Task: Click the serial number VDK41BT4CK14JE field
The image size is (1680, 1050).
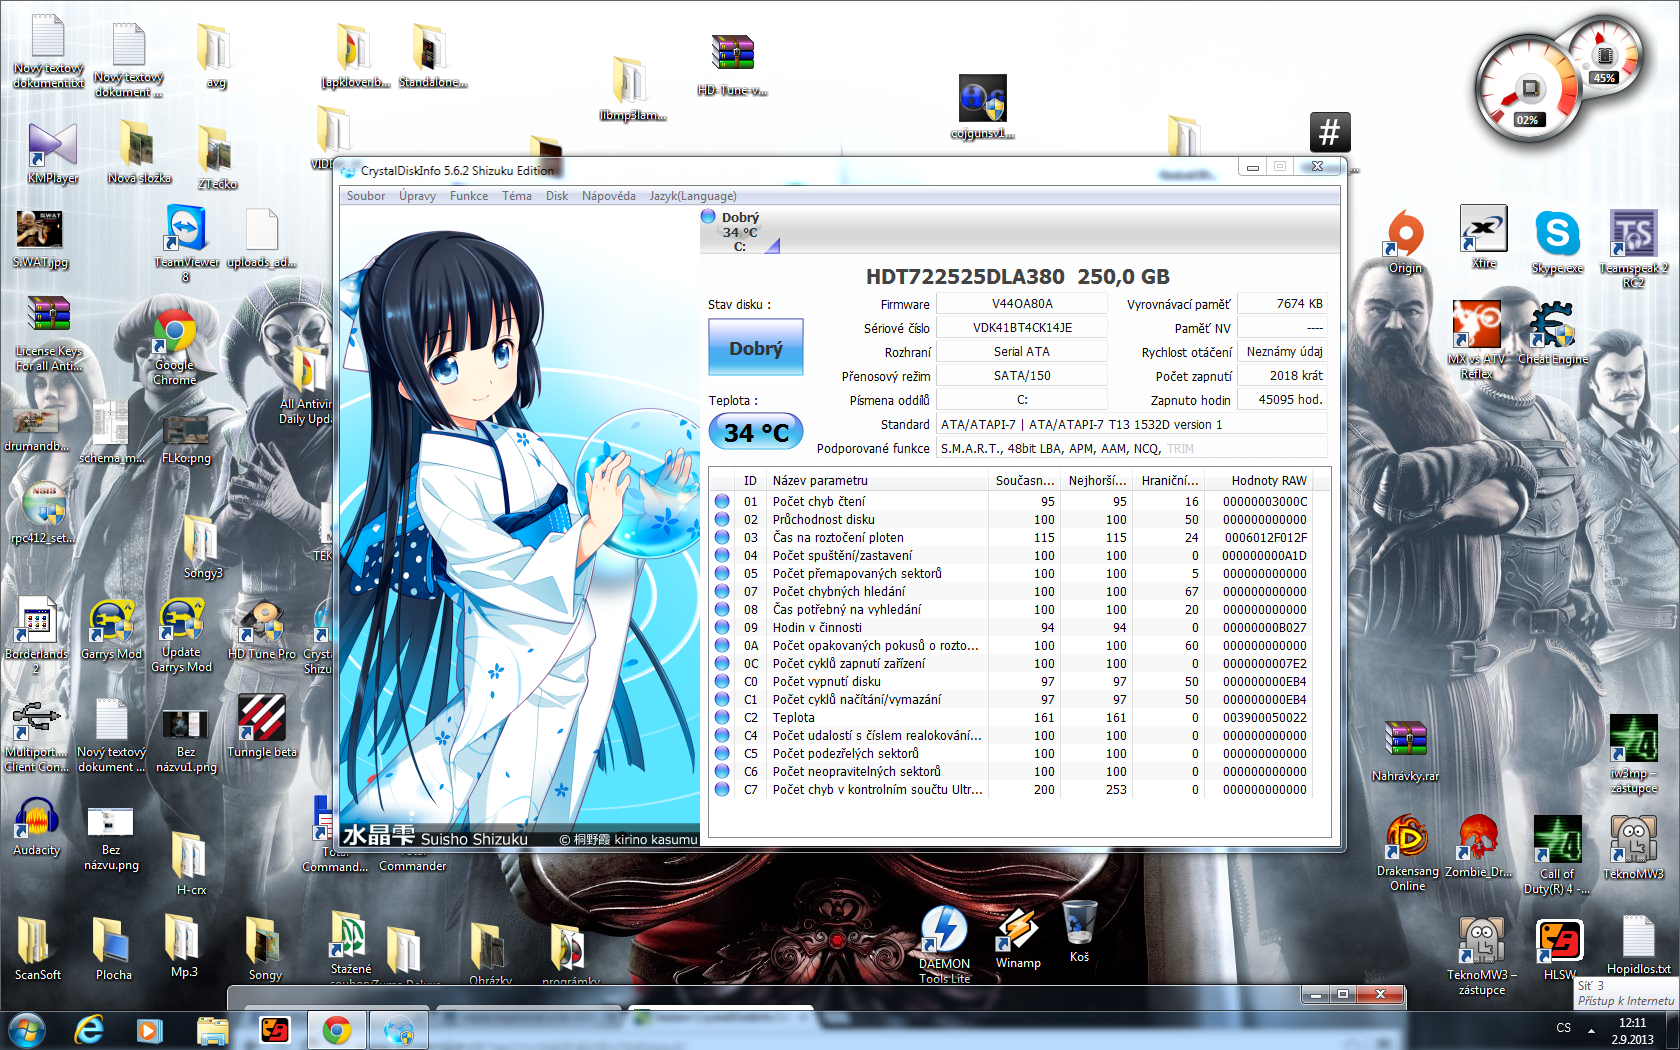Action: [x=1022, y=327]
